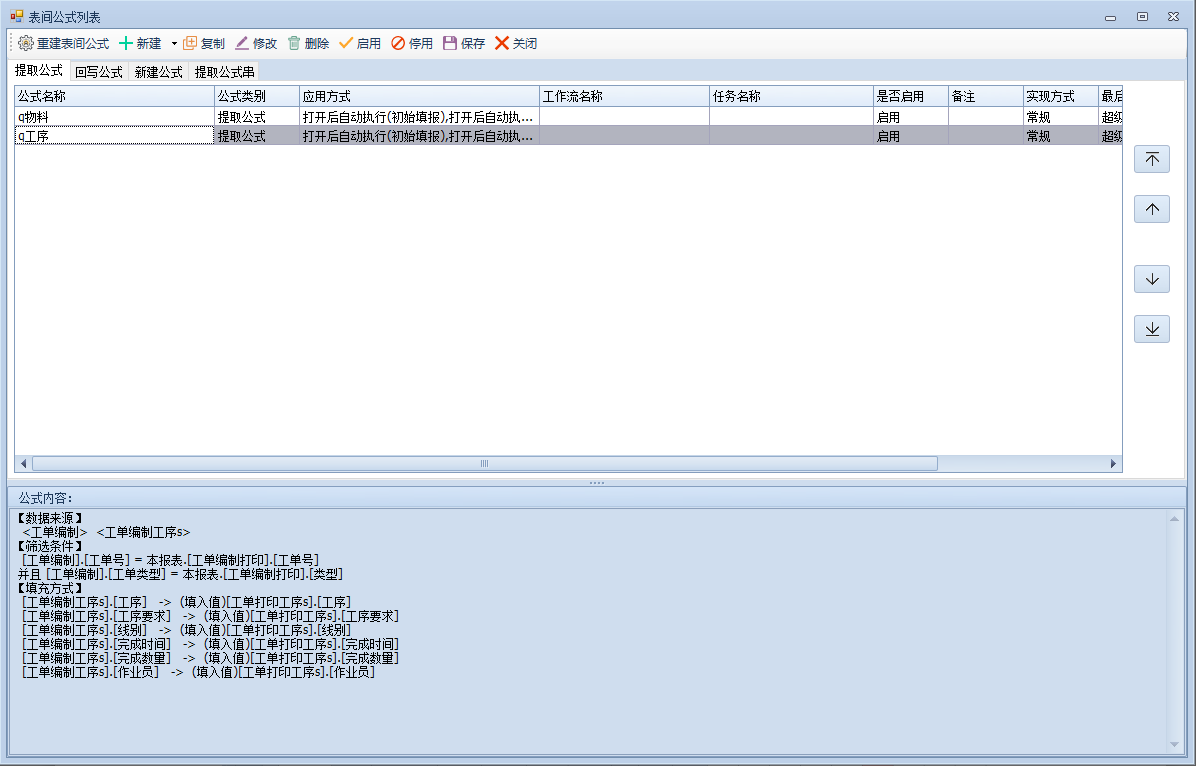
Task: Select the q物料 formula row
Action: [x=114, y=117]
